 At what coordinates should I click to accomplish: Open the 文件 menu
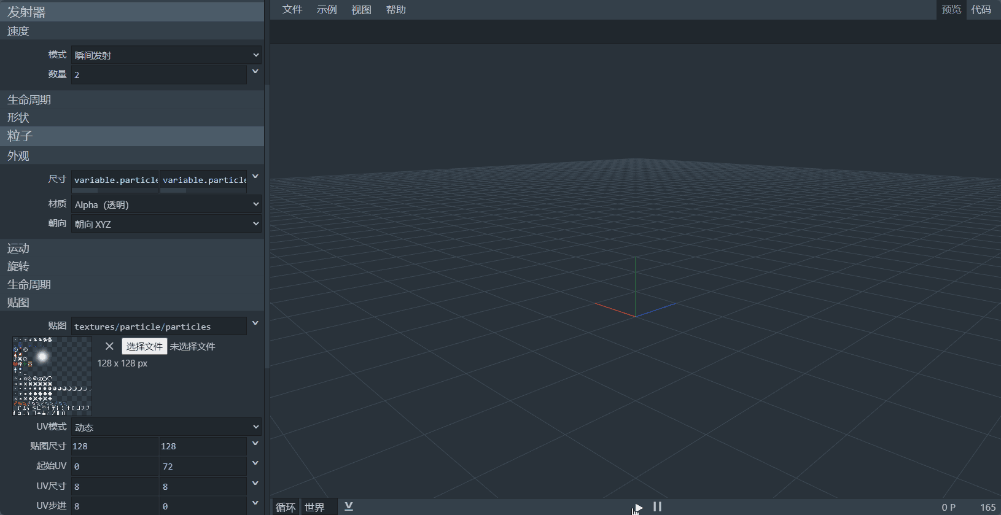click(292, 10)
